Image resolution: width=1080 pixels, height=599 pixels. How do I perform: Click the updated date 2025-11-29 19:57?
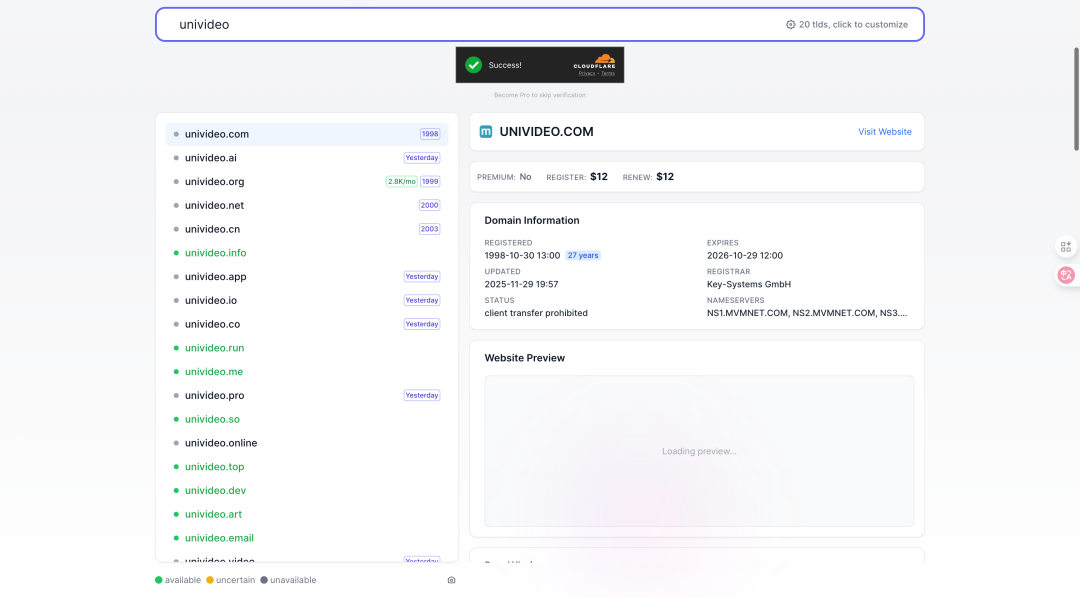pyautogui.click(x=521, y=284)
